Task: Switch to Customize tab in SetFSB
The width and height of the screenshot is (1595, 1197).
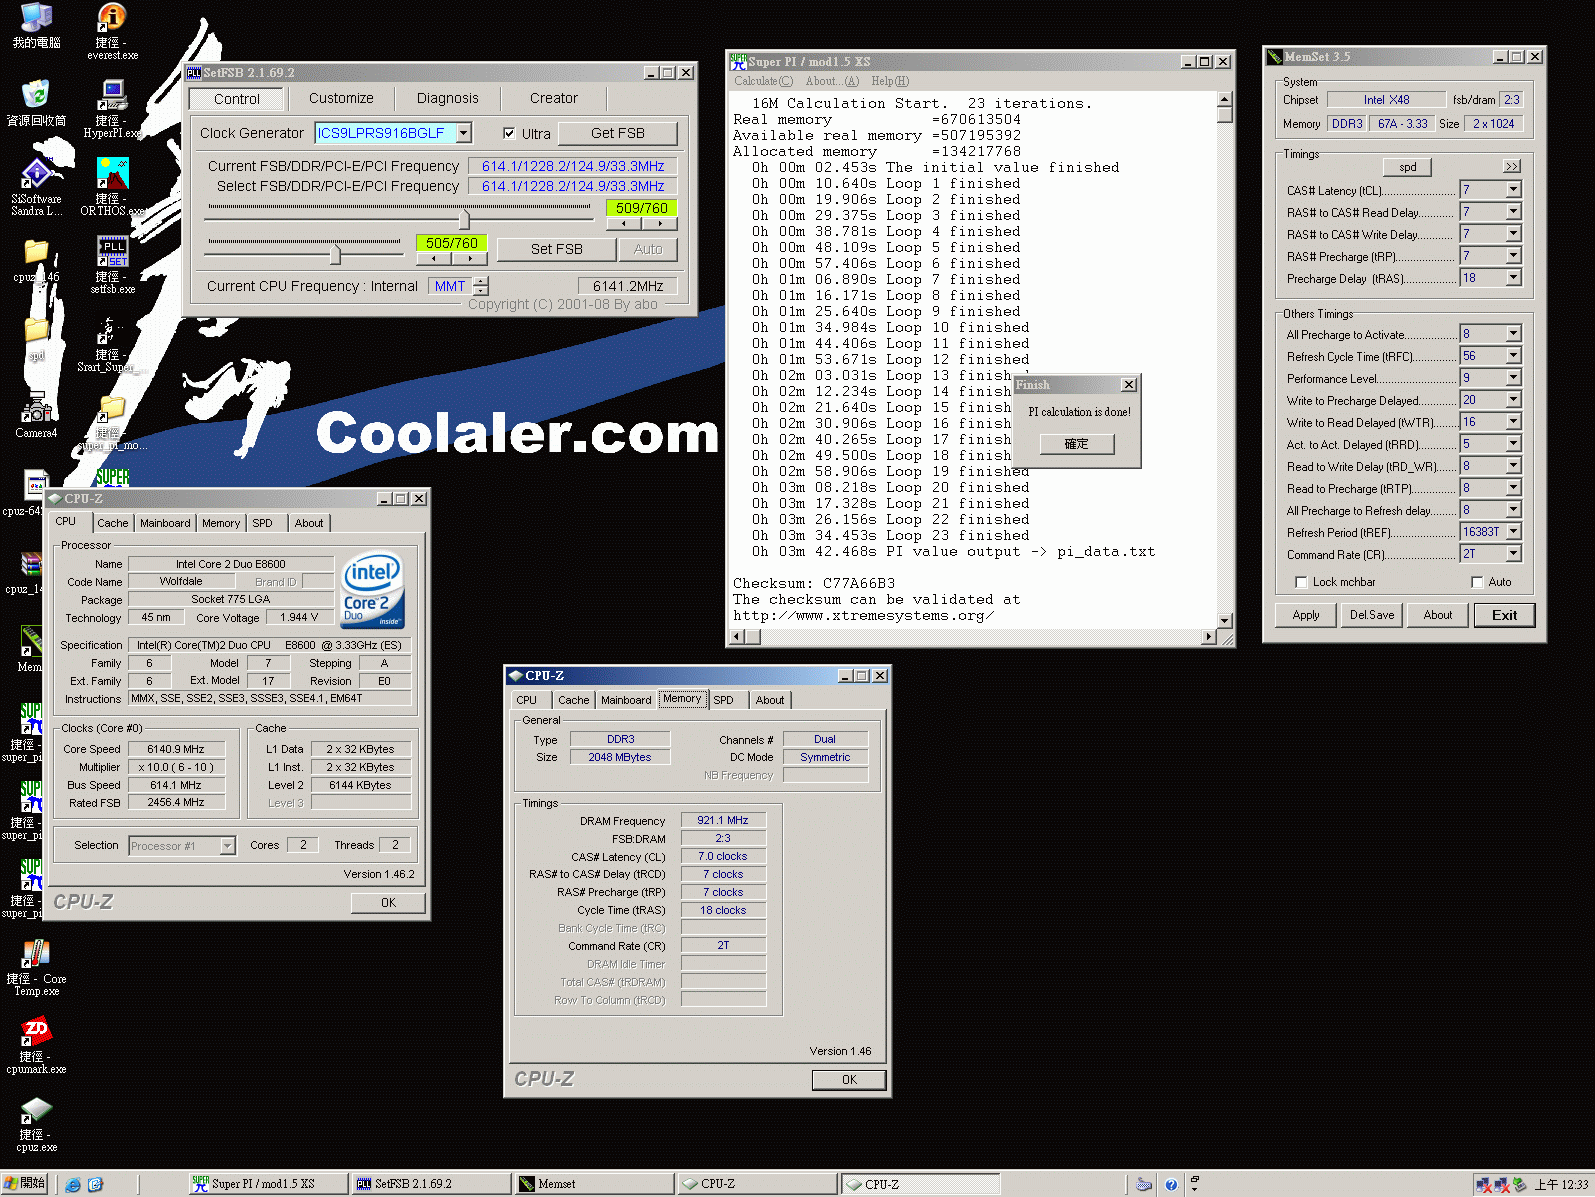Action: pyautogui.click(x=341, y=98)
